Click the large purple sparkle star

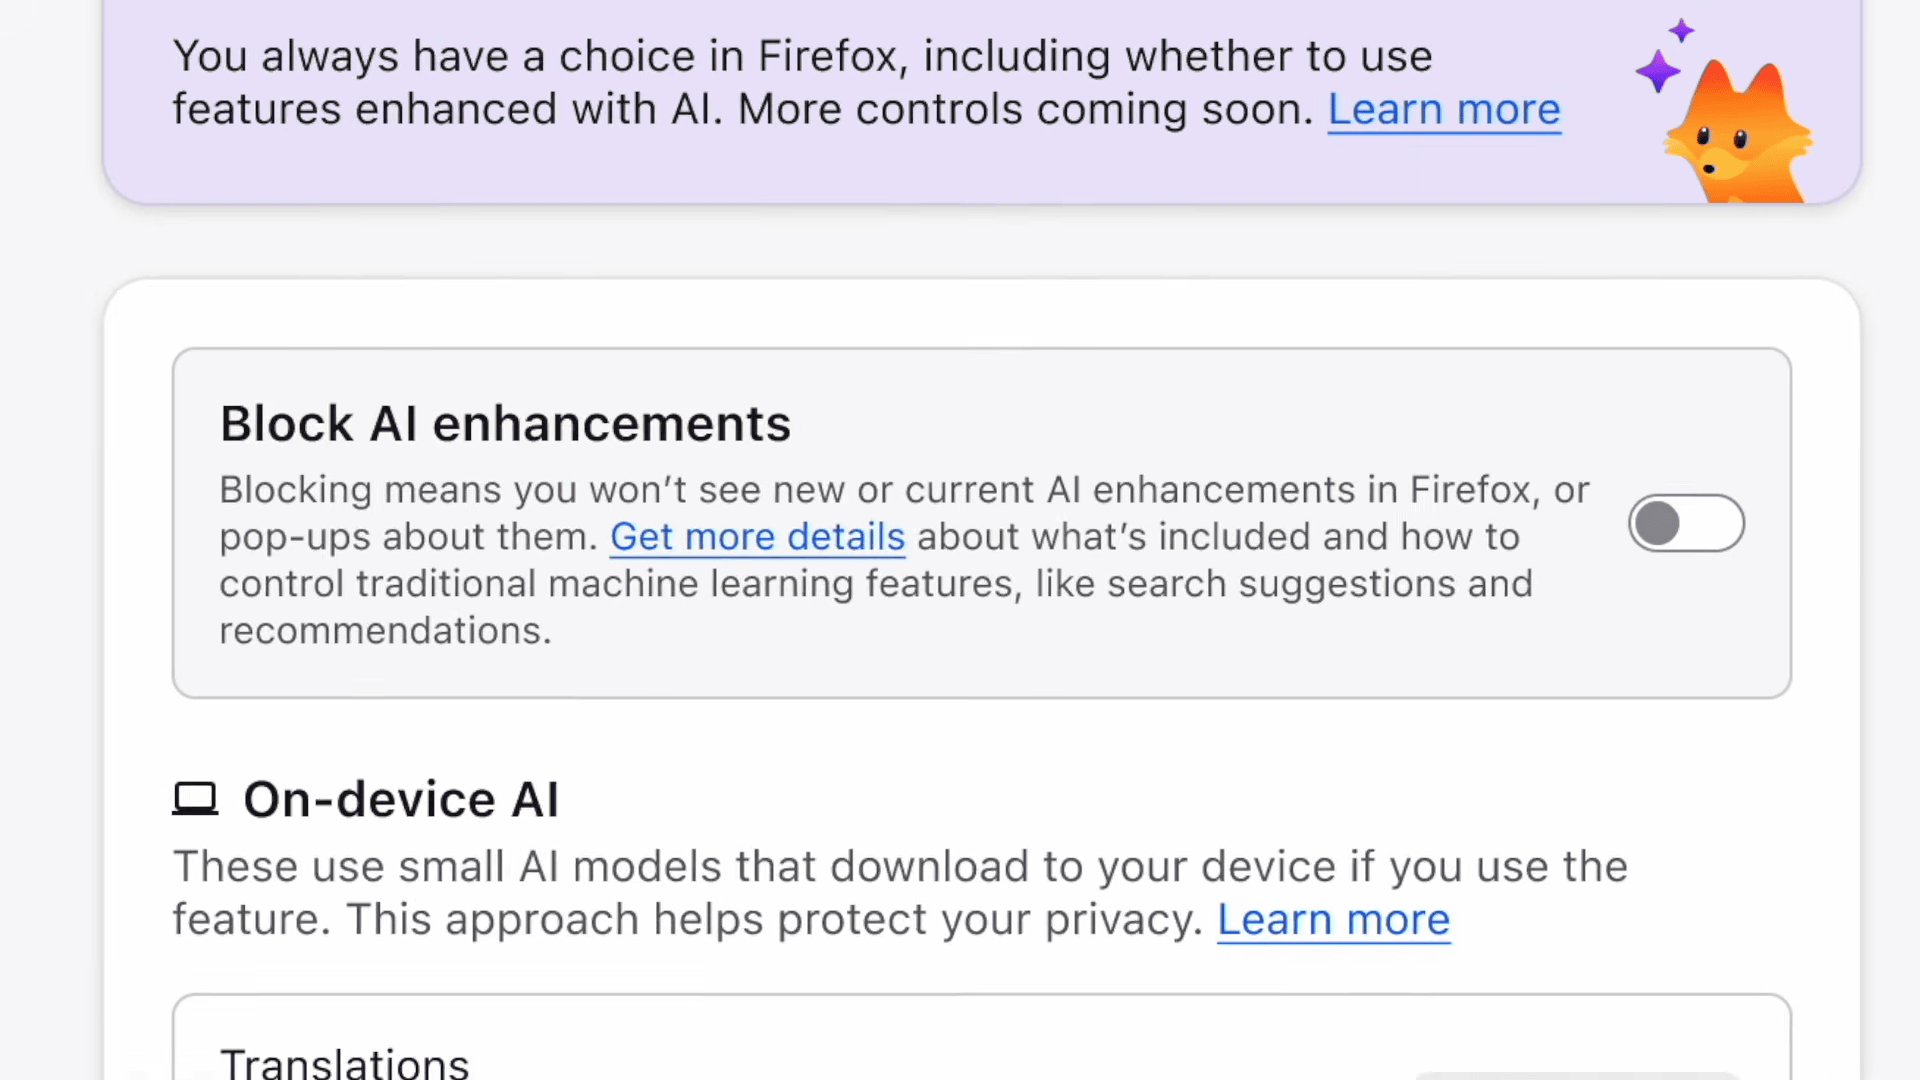coord(1657,71)
